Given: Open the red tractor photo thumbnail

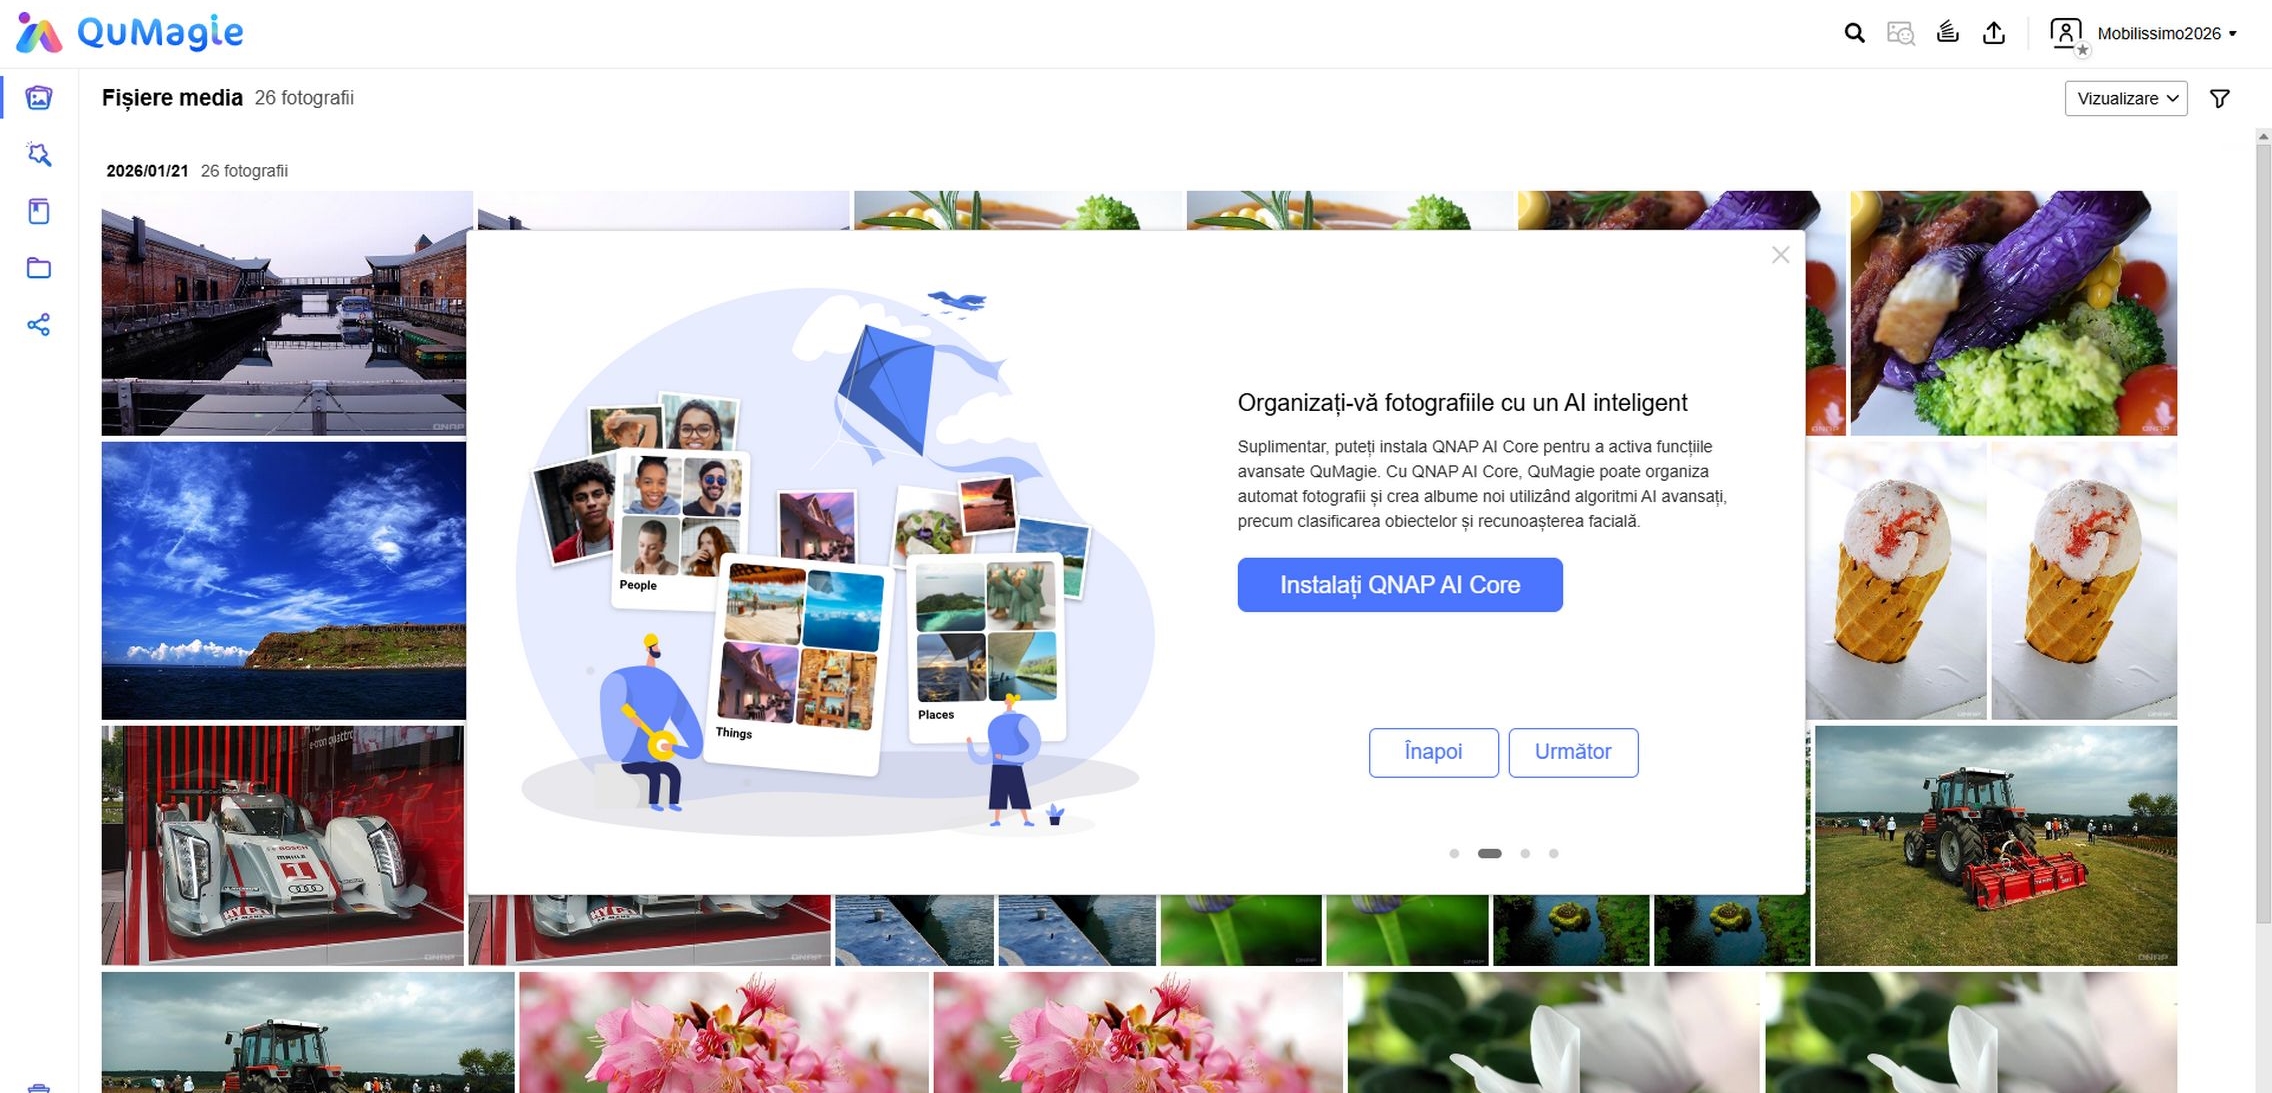Looking at the screenshot, I should 1995,845.
